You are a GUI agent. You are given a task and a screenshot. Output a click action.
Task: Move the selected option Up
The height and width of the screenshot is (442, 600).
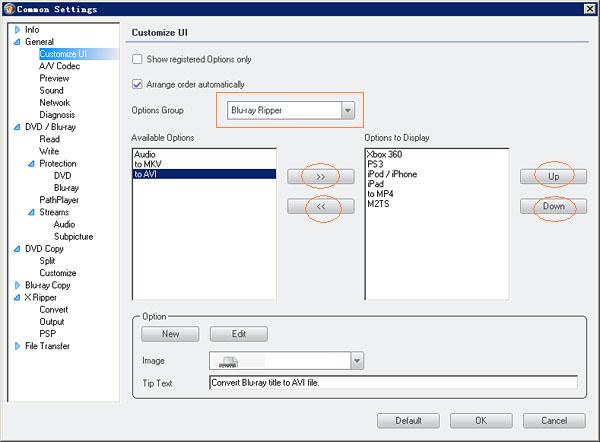click(x=553, y=177)
